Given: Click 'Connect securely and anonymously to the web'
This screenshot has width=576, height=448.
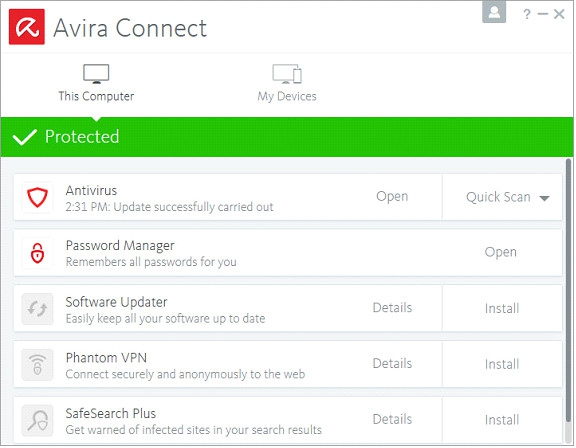Looking at the screenshot, I should [185, 375].
